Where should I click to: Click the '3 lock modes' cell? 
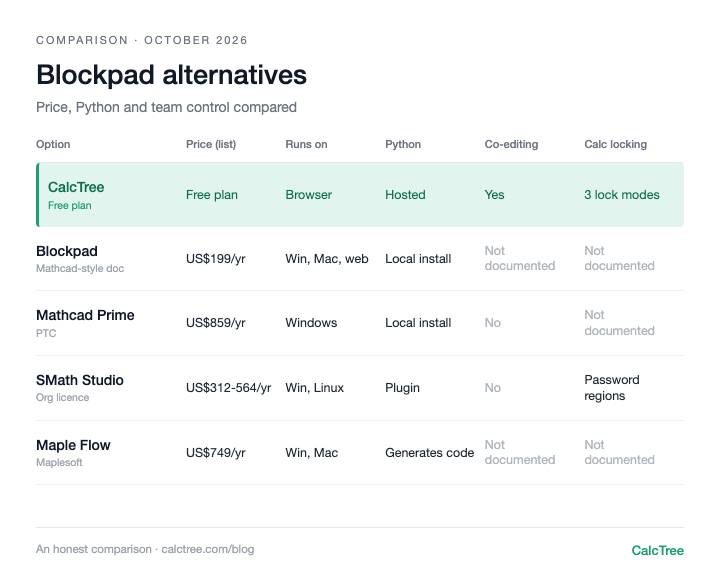tap(622, 195)
